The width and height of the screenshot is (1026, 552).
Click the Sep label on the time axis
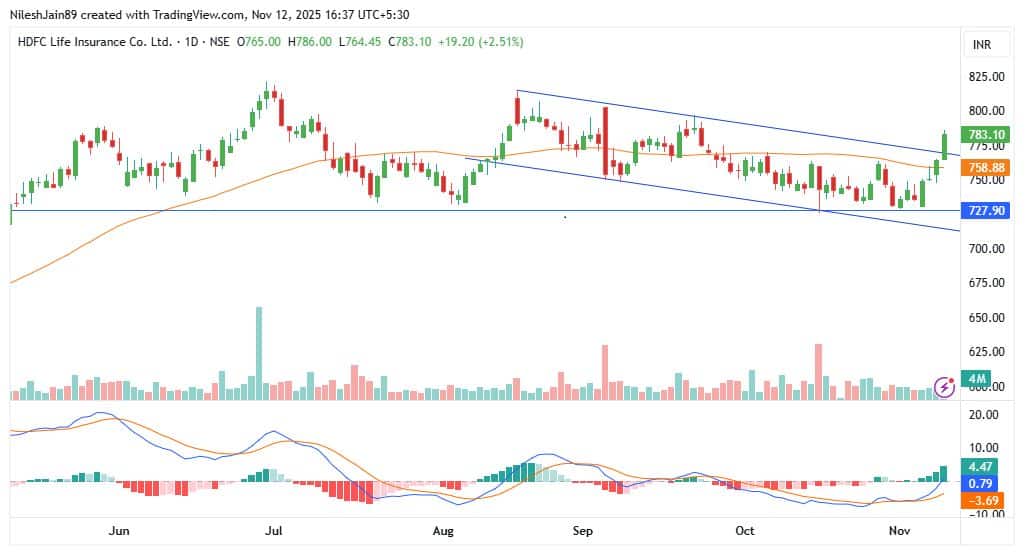pyautogui.click(x=585, y=534)
